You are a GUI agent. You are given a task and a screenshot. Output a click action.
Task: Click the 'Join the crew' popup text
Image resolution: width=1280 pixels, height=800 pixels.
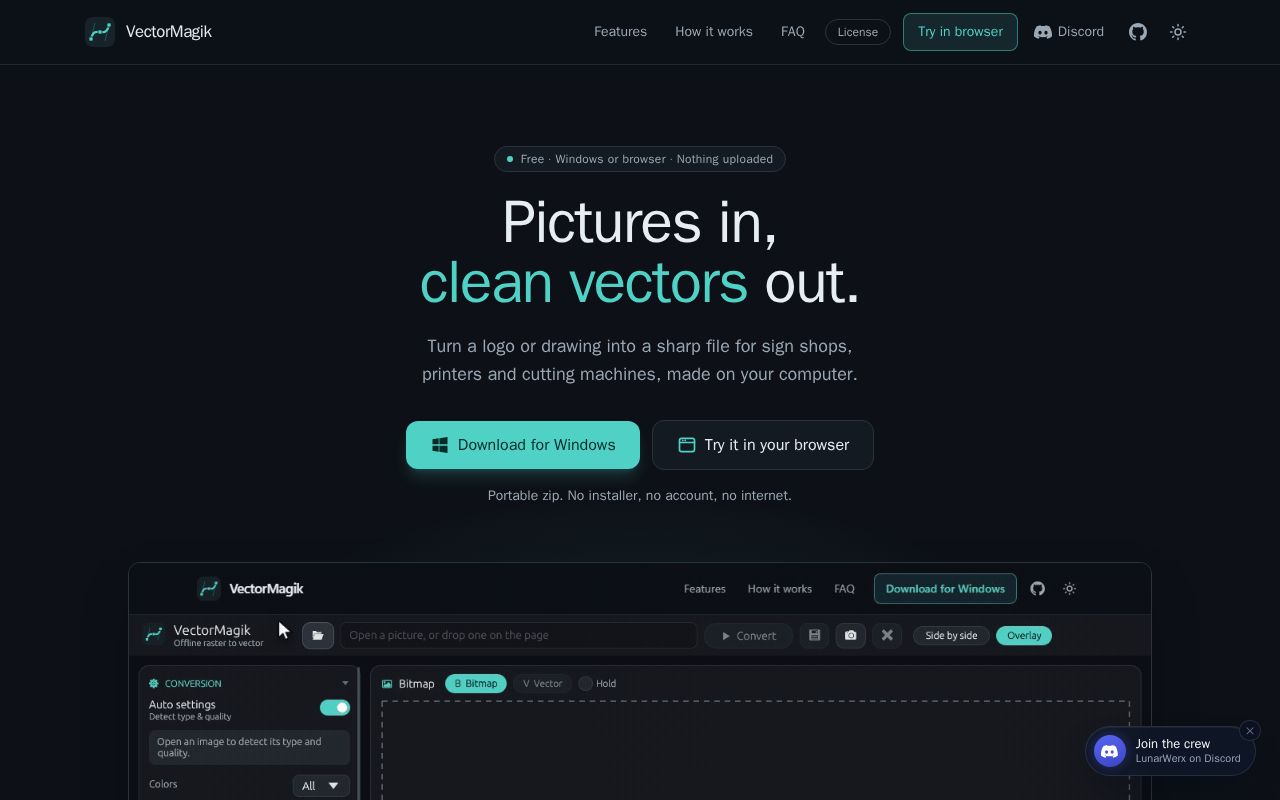point(1173,744)
